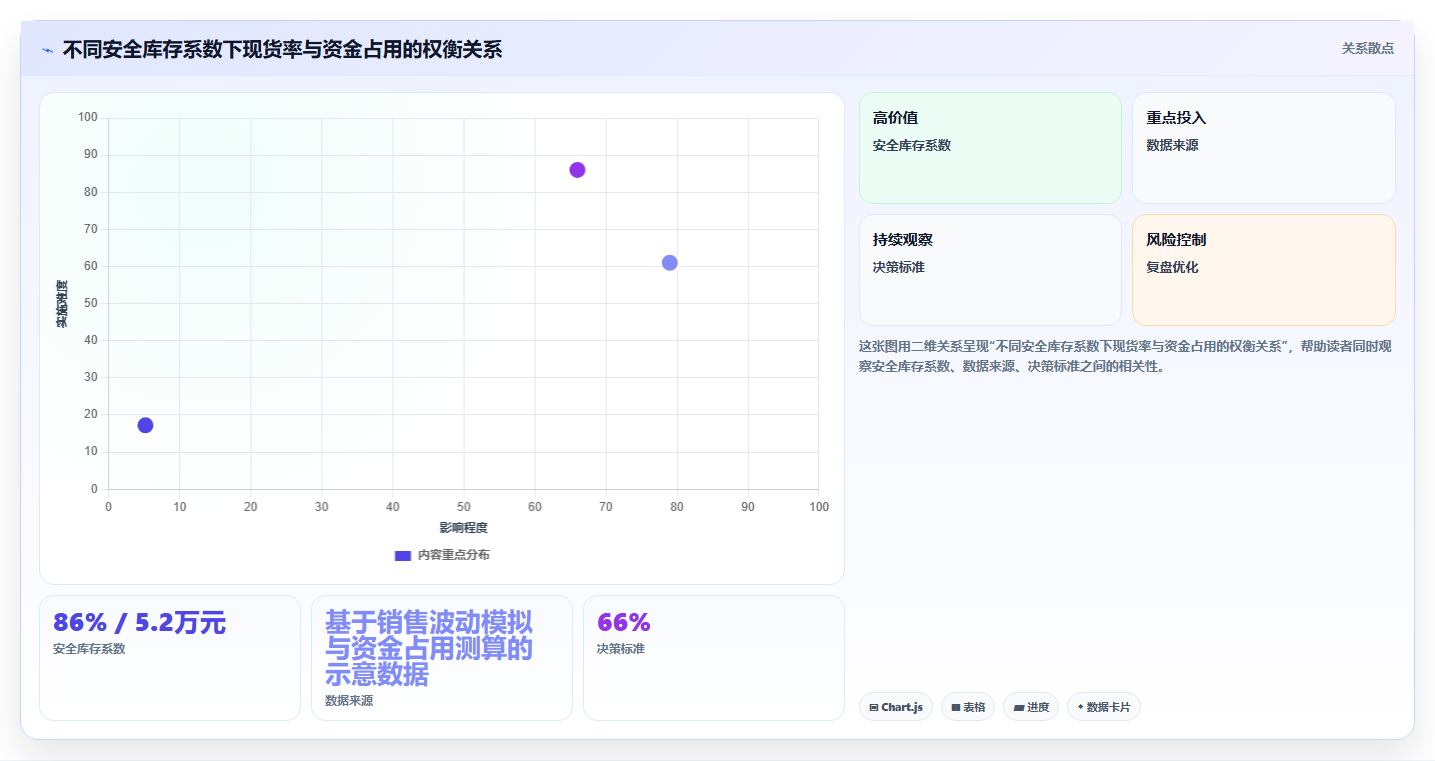Screen dimensions: 1435x761
Task: Click the chart title 不同安全库存系数下现货率与资金占用的权衡关系
Action: click(282, 49)
